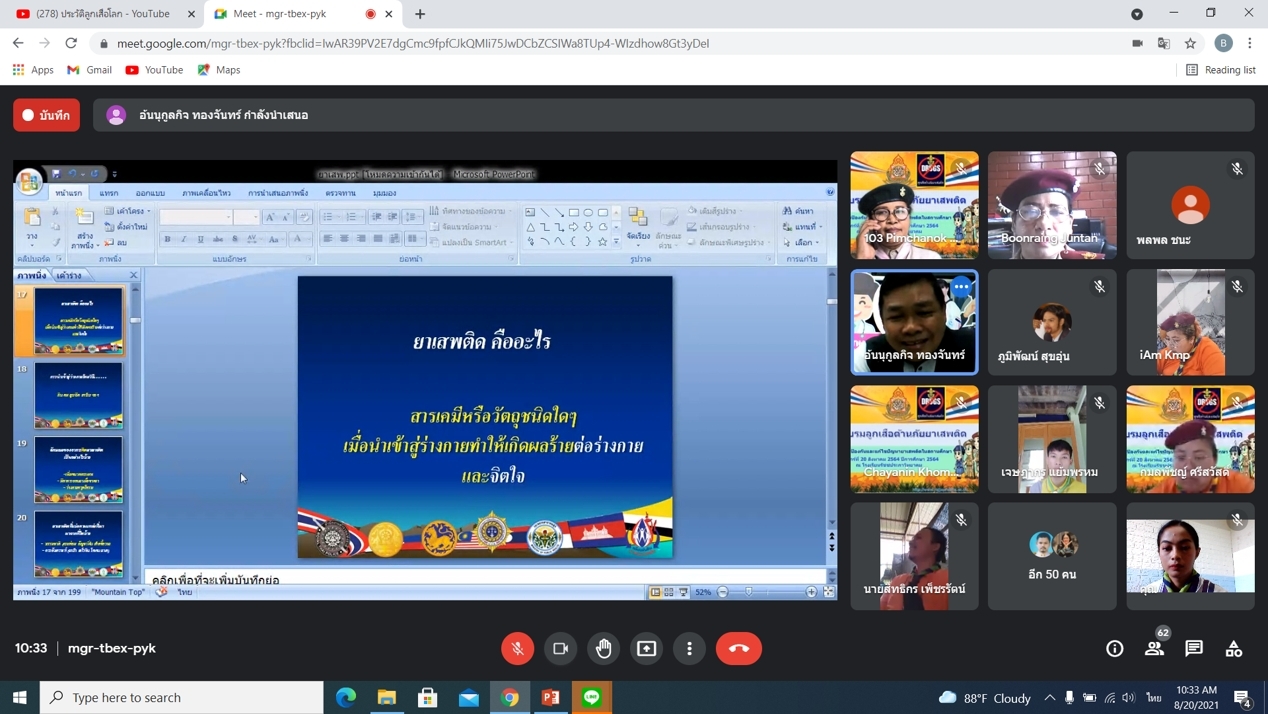Click the '50 more people' tile
Image resolution: width=1268 pixels, height=714 pixels.
coord(1052,556)
